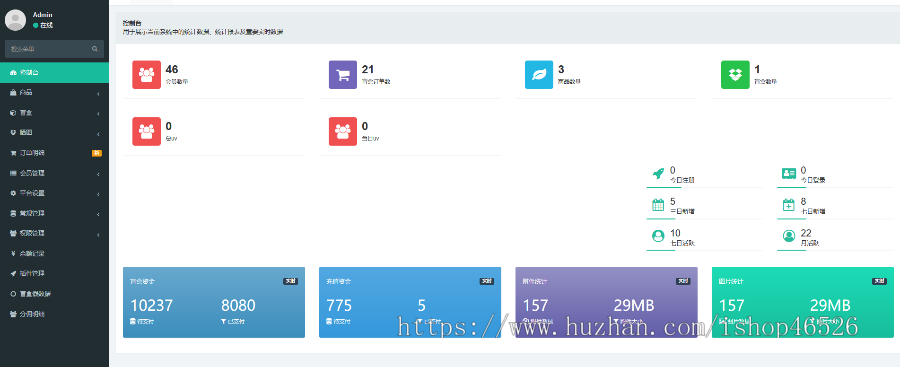Screen dimensions: 900x367
Task: Click the calendar plus icon showing 8
Action: [789, 205]
